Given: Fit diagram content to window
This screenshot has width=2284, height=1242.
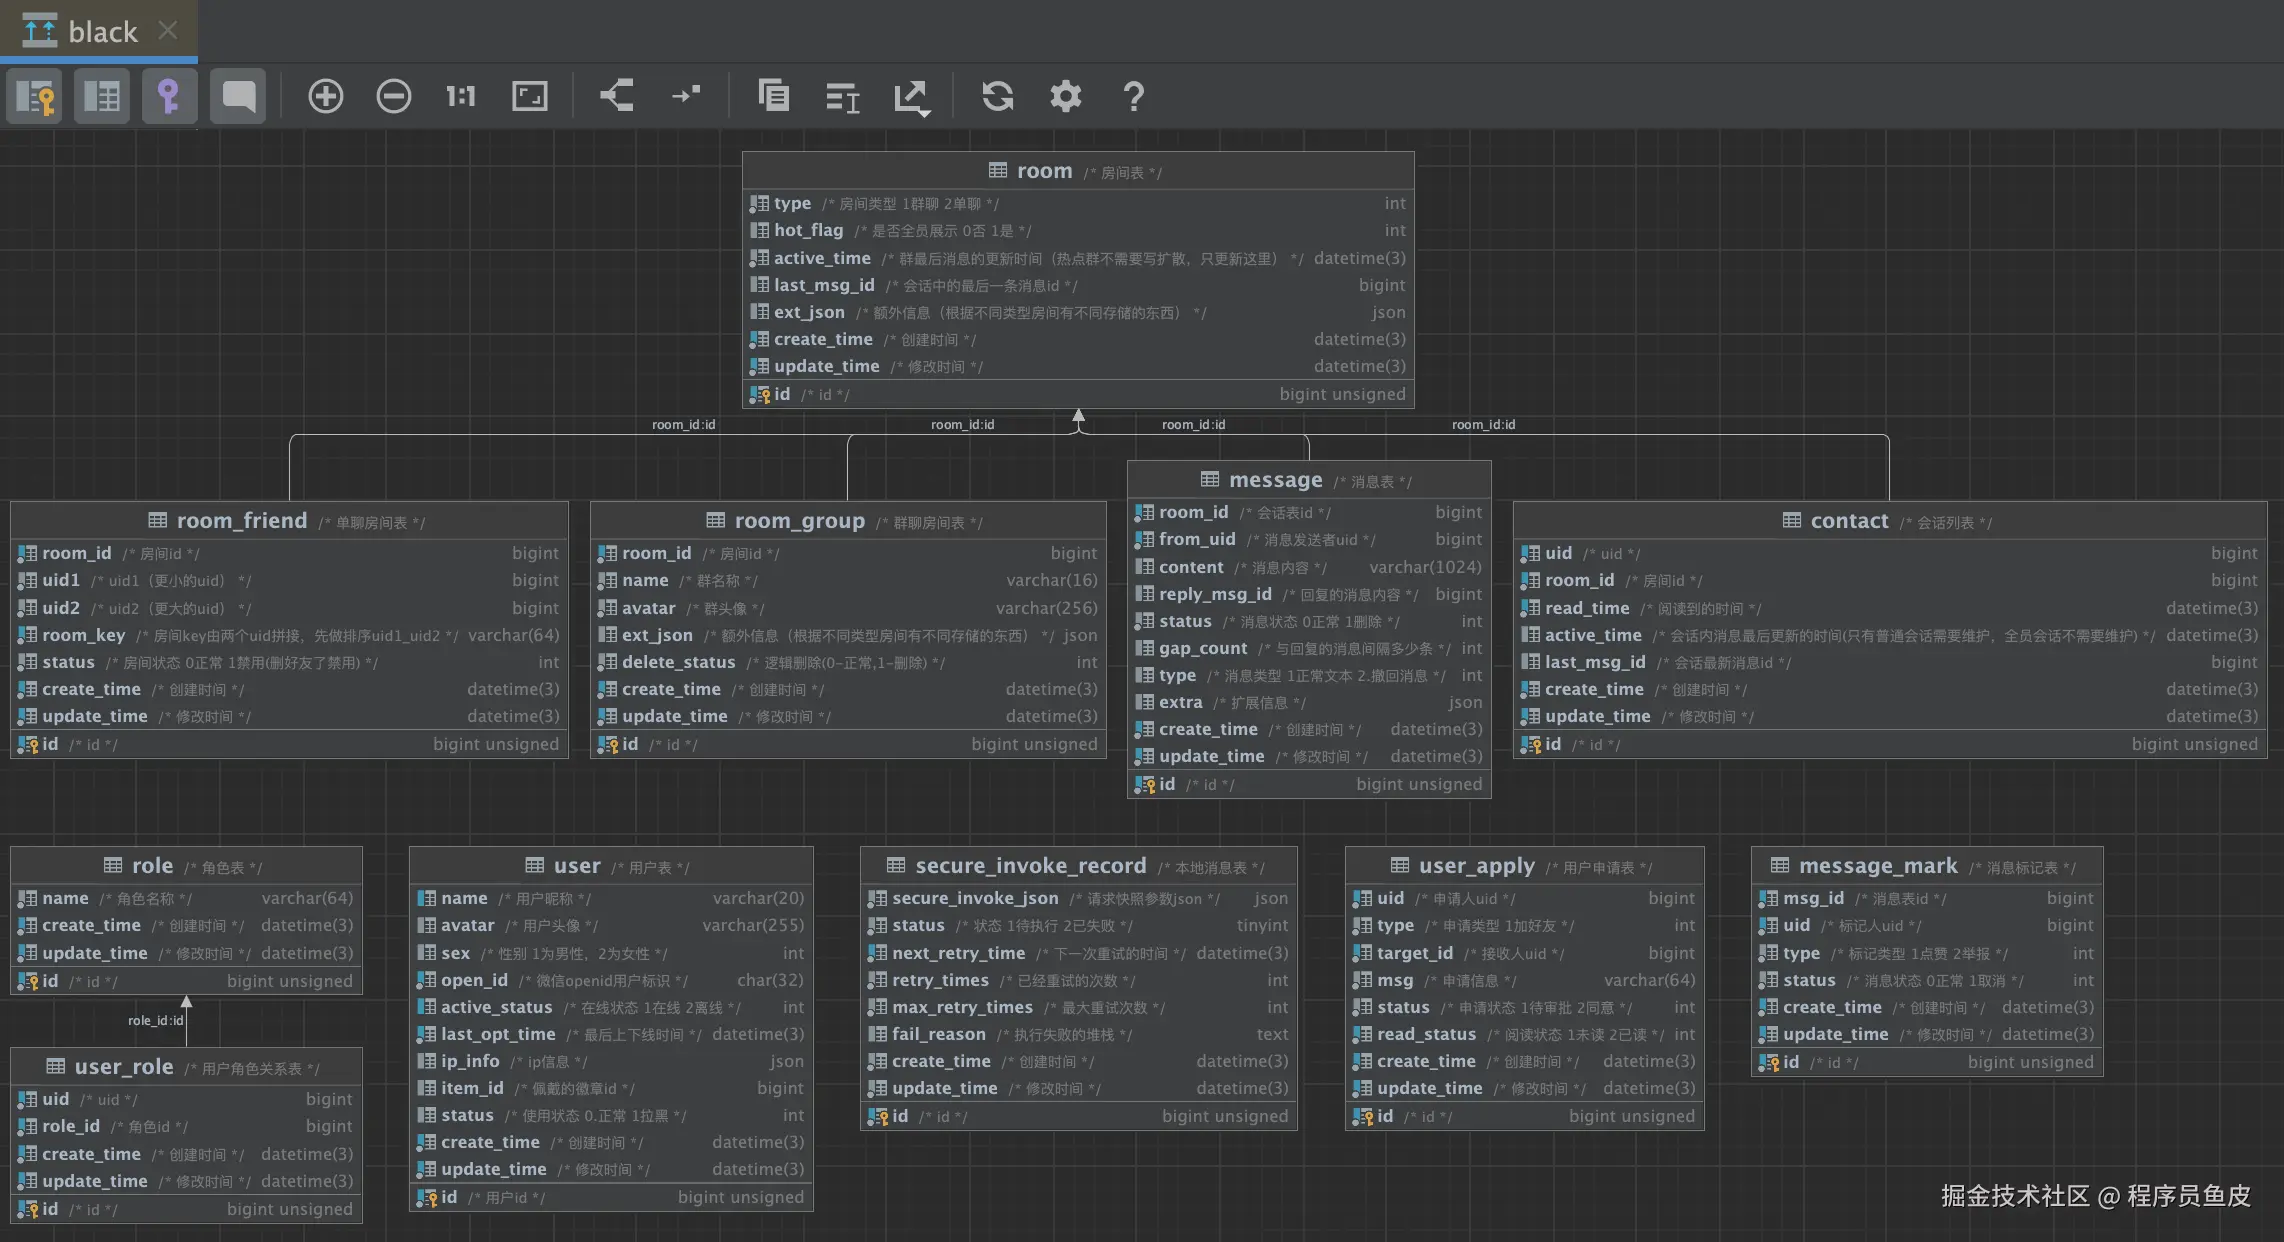Looking at the screenshot, I should (x=530, y=97).
